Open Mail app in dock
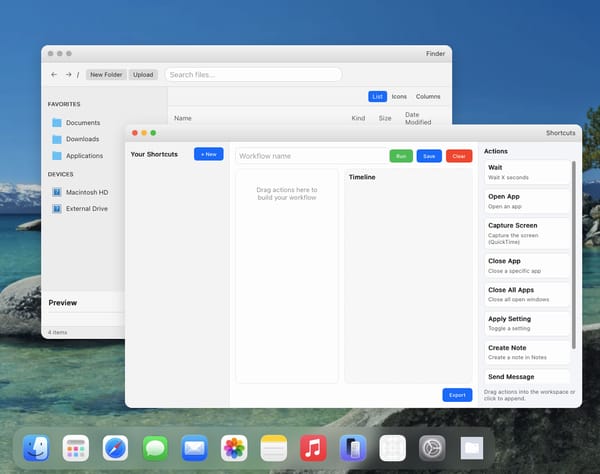Screen dimensions: 600x474 [x=194, y=448]
